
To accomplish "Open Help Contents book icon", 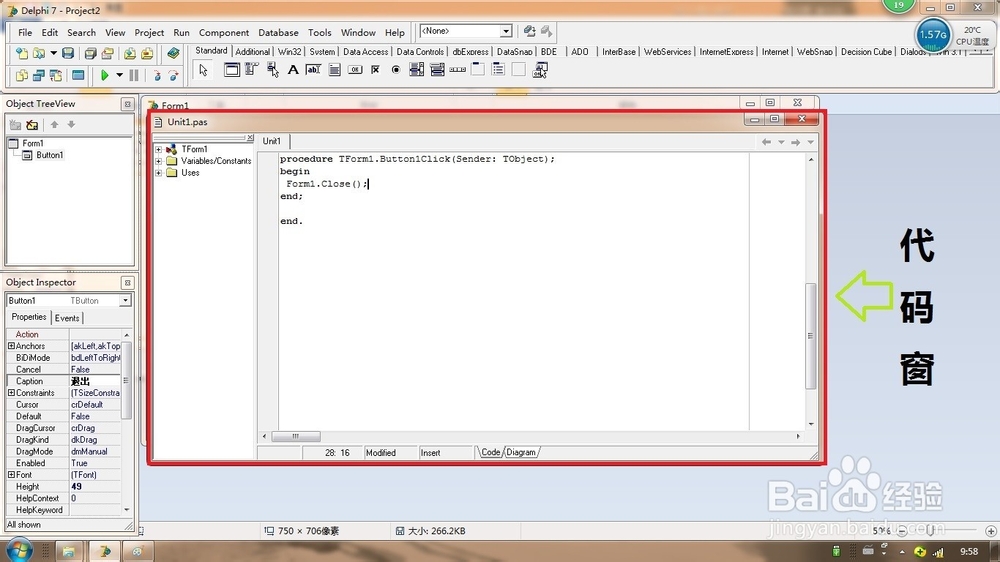I will [x=173, y=54].
